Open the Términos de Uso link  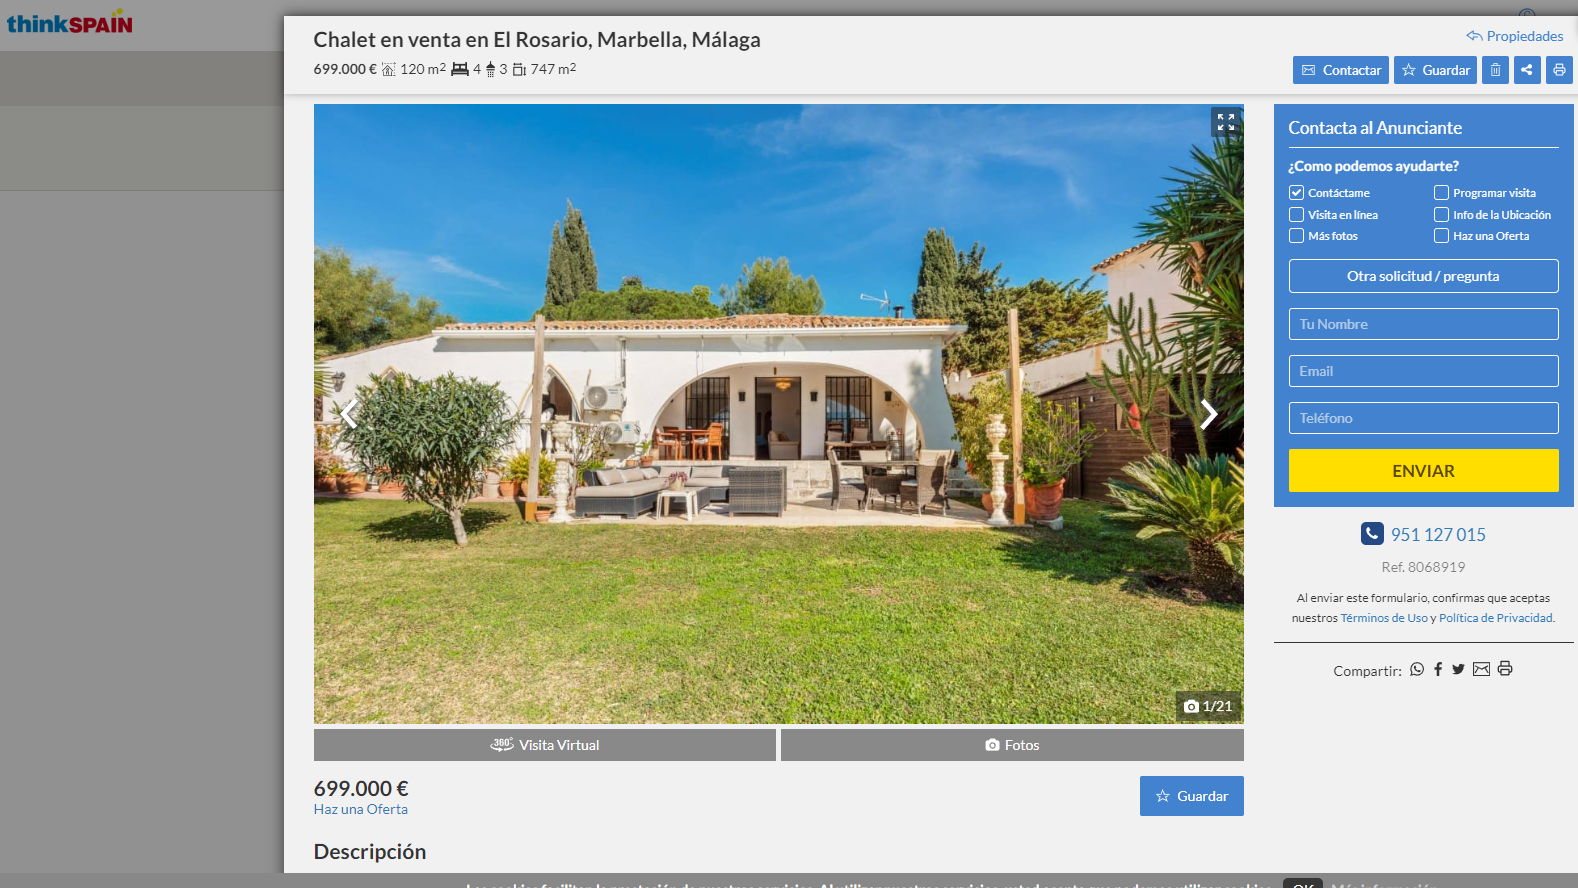click(x=1384, y=618)
